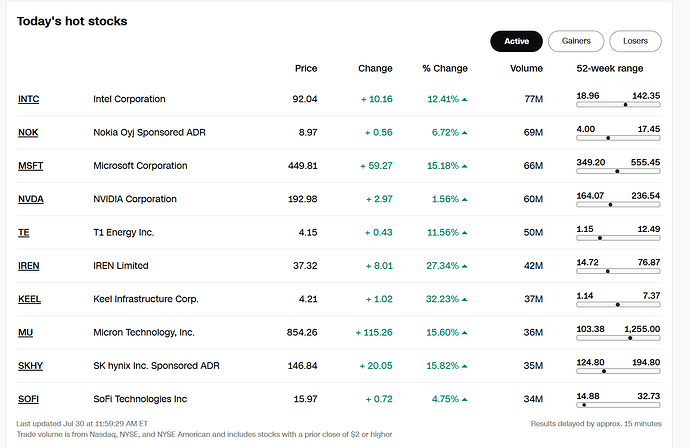
Task: Open the TE ticker link
Action: click(24, 232)
